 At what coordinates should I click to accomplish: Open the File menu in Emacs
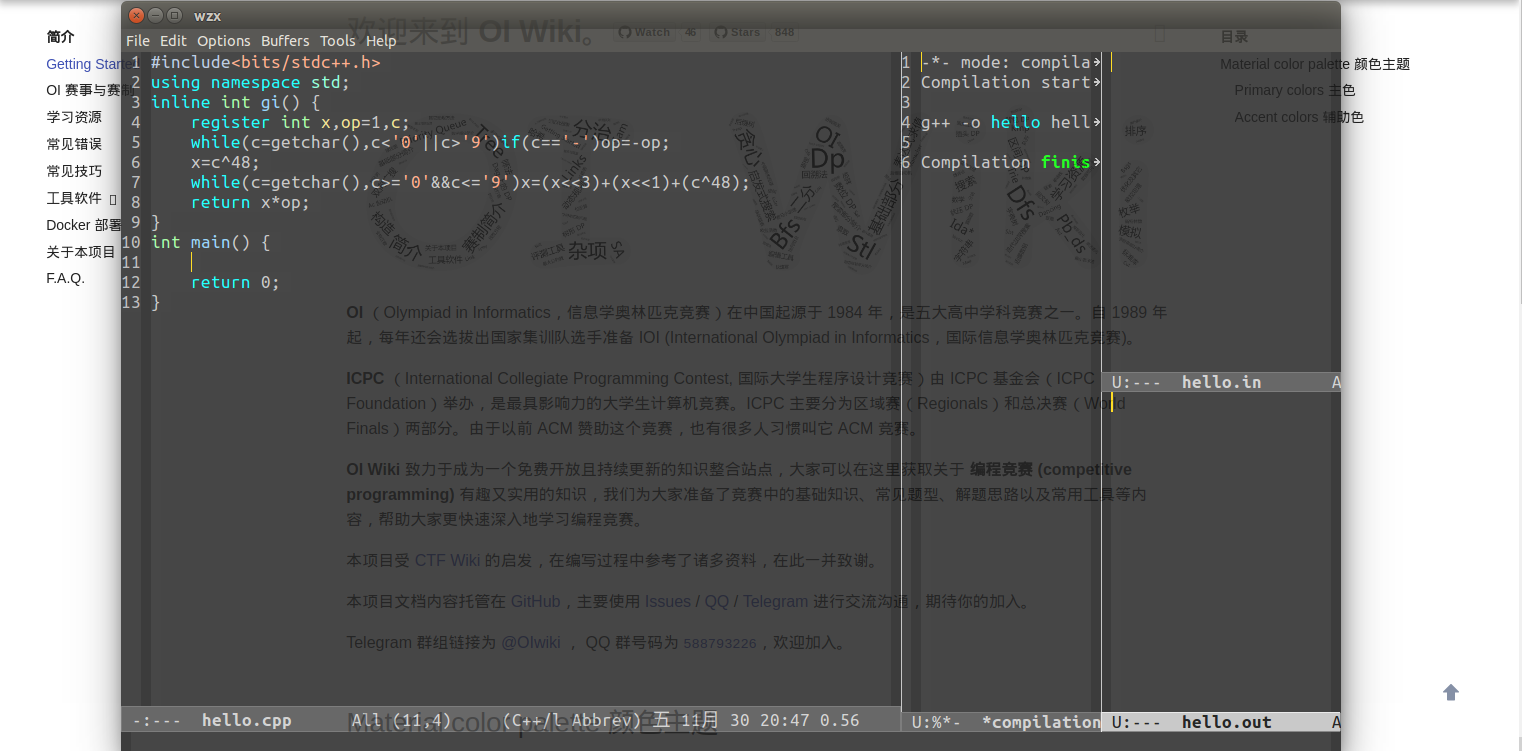coord(137,41)
